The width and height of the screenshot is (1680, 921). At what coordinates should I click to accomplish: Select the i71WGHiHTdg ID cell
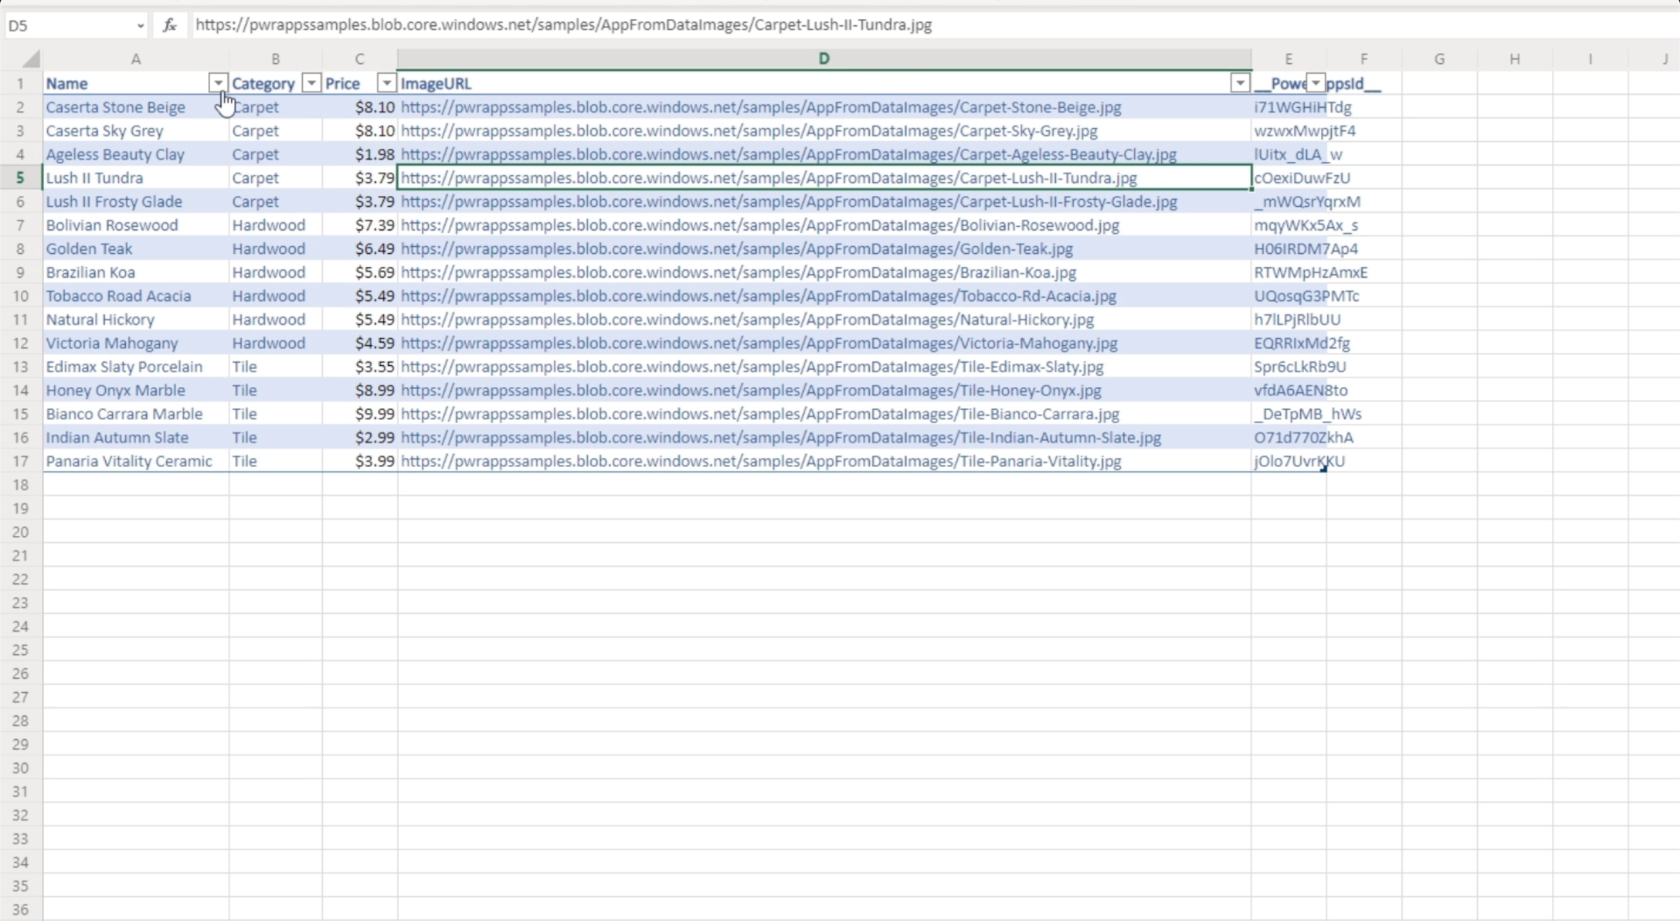[x=1289, y=107]
